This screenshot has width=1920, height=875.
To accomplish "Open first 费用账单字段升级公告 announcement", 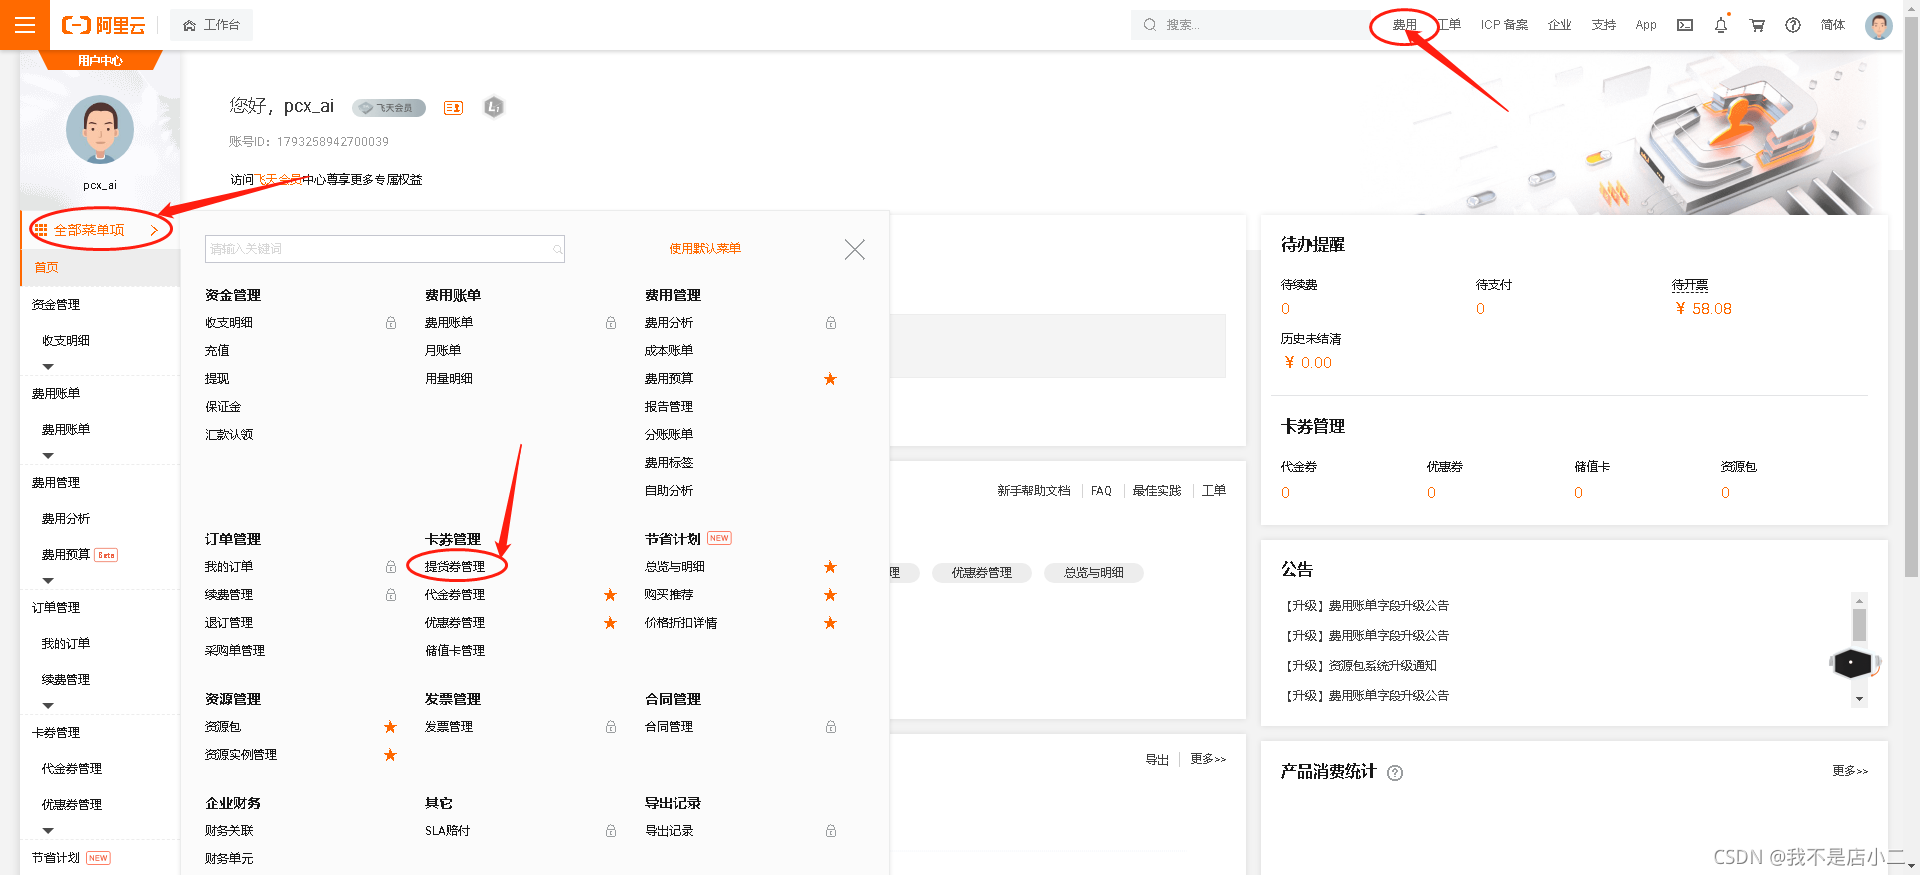I will tap(1367, 606).
